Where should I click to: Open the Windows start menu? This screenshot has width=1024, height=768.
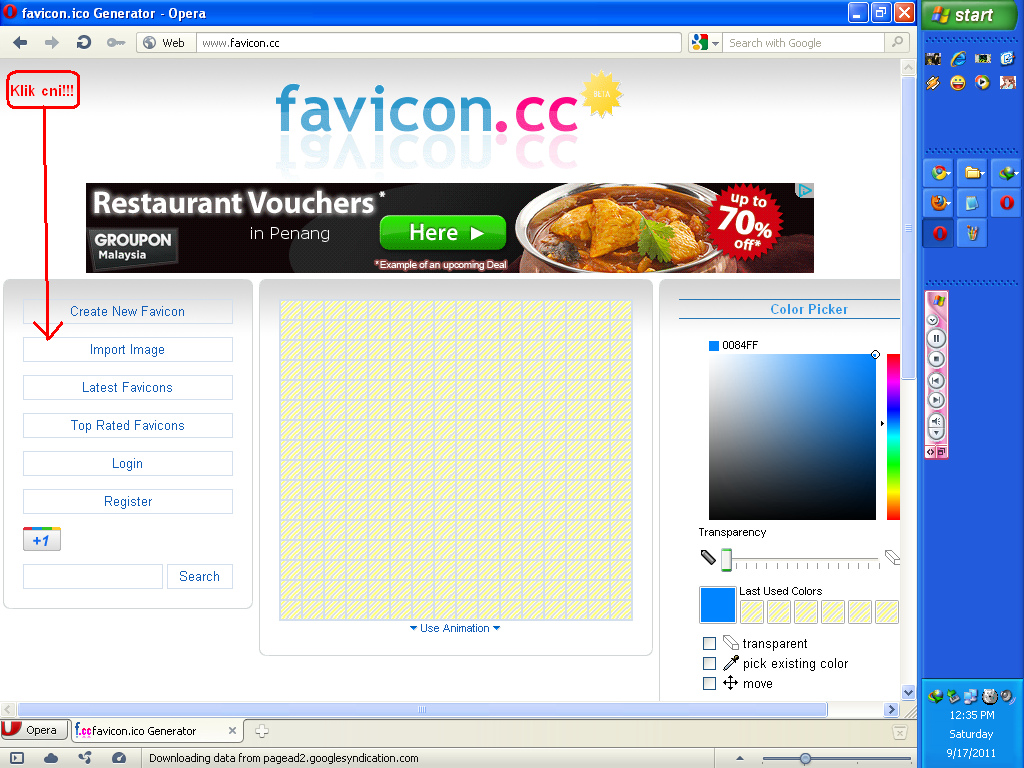969,15
